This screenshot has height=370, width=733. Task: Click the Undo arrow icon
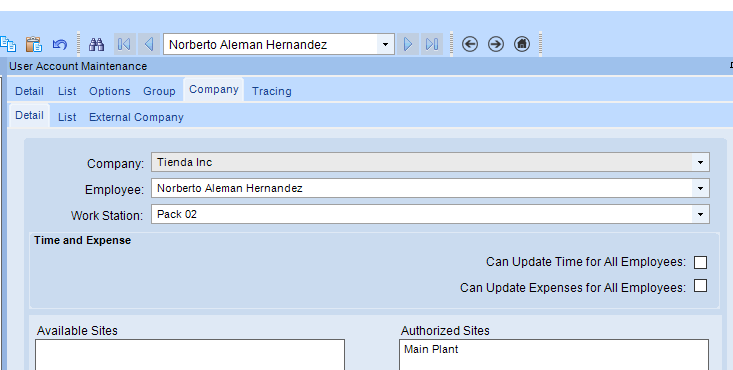[x=60, y=44]
